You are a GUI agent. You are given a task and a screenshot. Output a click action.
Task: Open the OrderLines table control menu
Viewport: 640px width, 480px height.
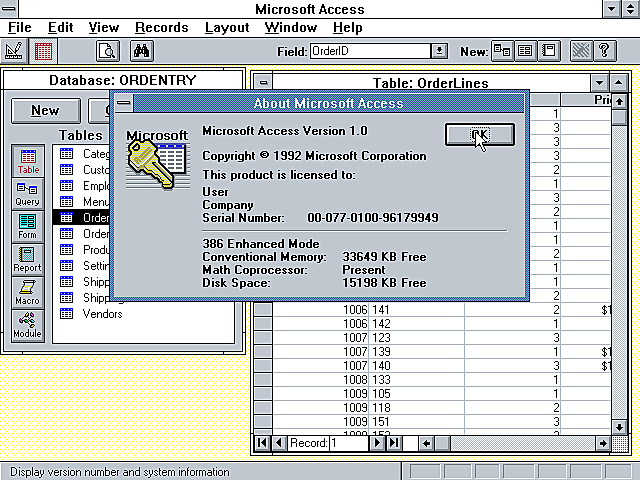click(x=263, y=83)
